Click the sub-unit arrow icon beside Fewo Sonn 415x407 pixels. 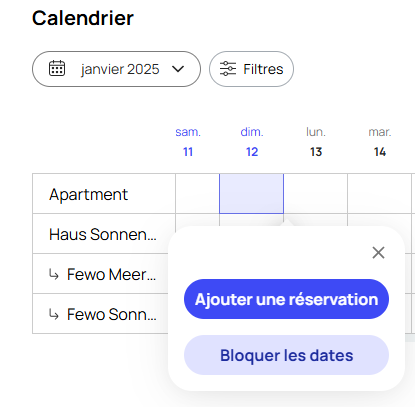tap(54, 314)
